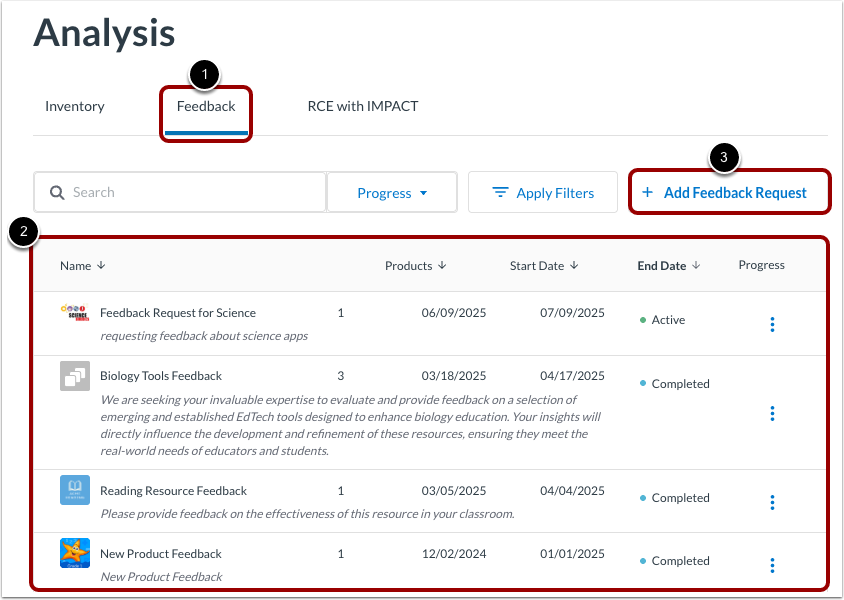Click the Products column header
This screenshot has width=844, height=600.
coord(409,266)
